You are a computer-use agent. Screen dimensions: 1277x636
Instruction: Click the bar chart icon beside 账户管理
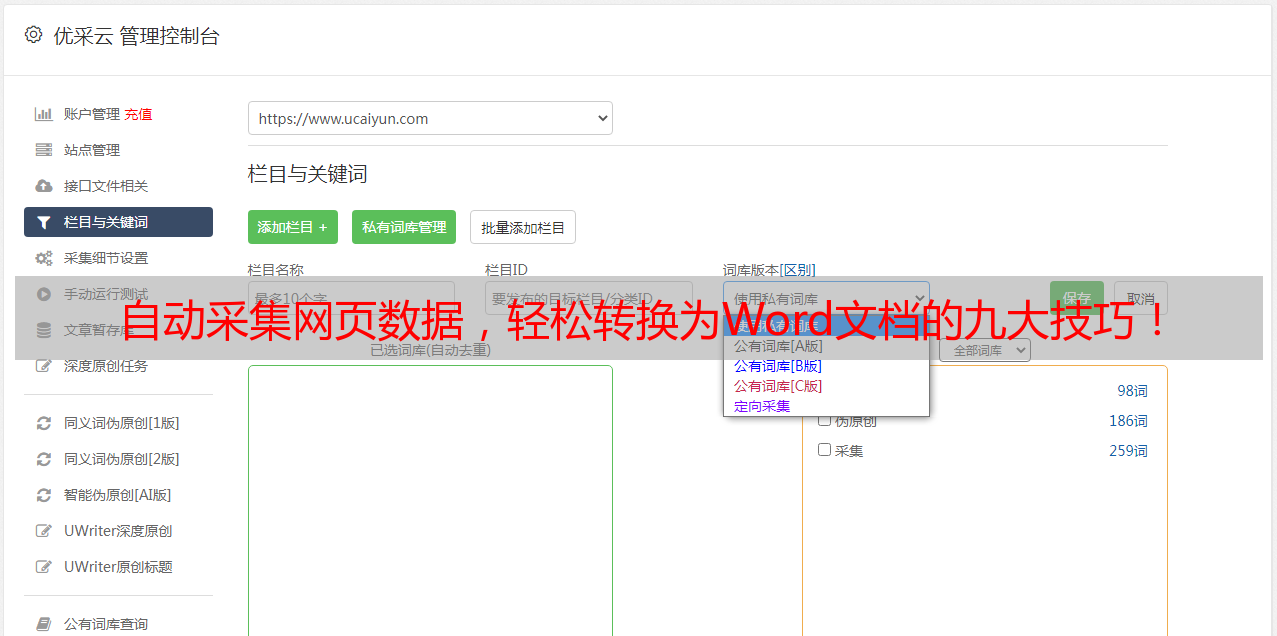coord(43,114)
